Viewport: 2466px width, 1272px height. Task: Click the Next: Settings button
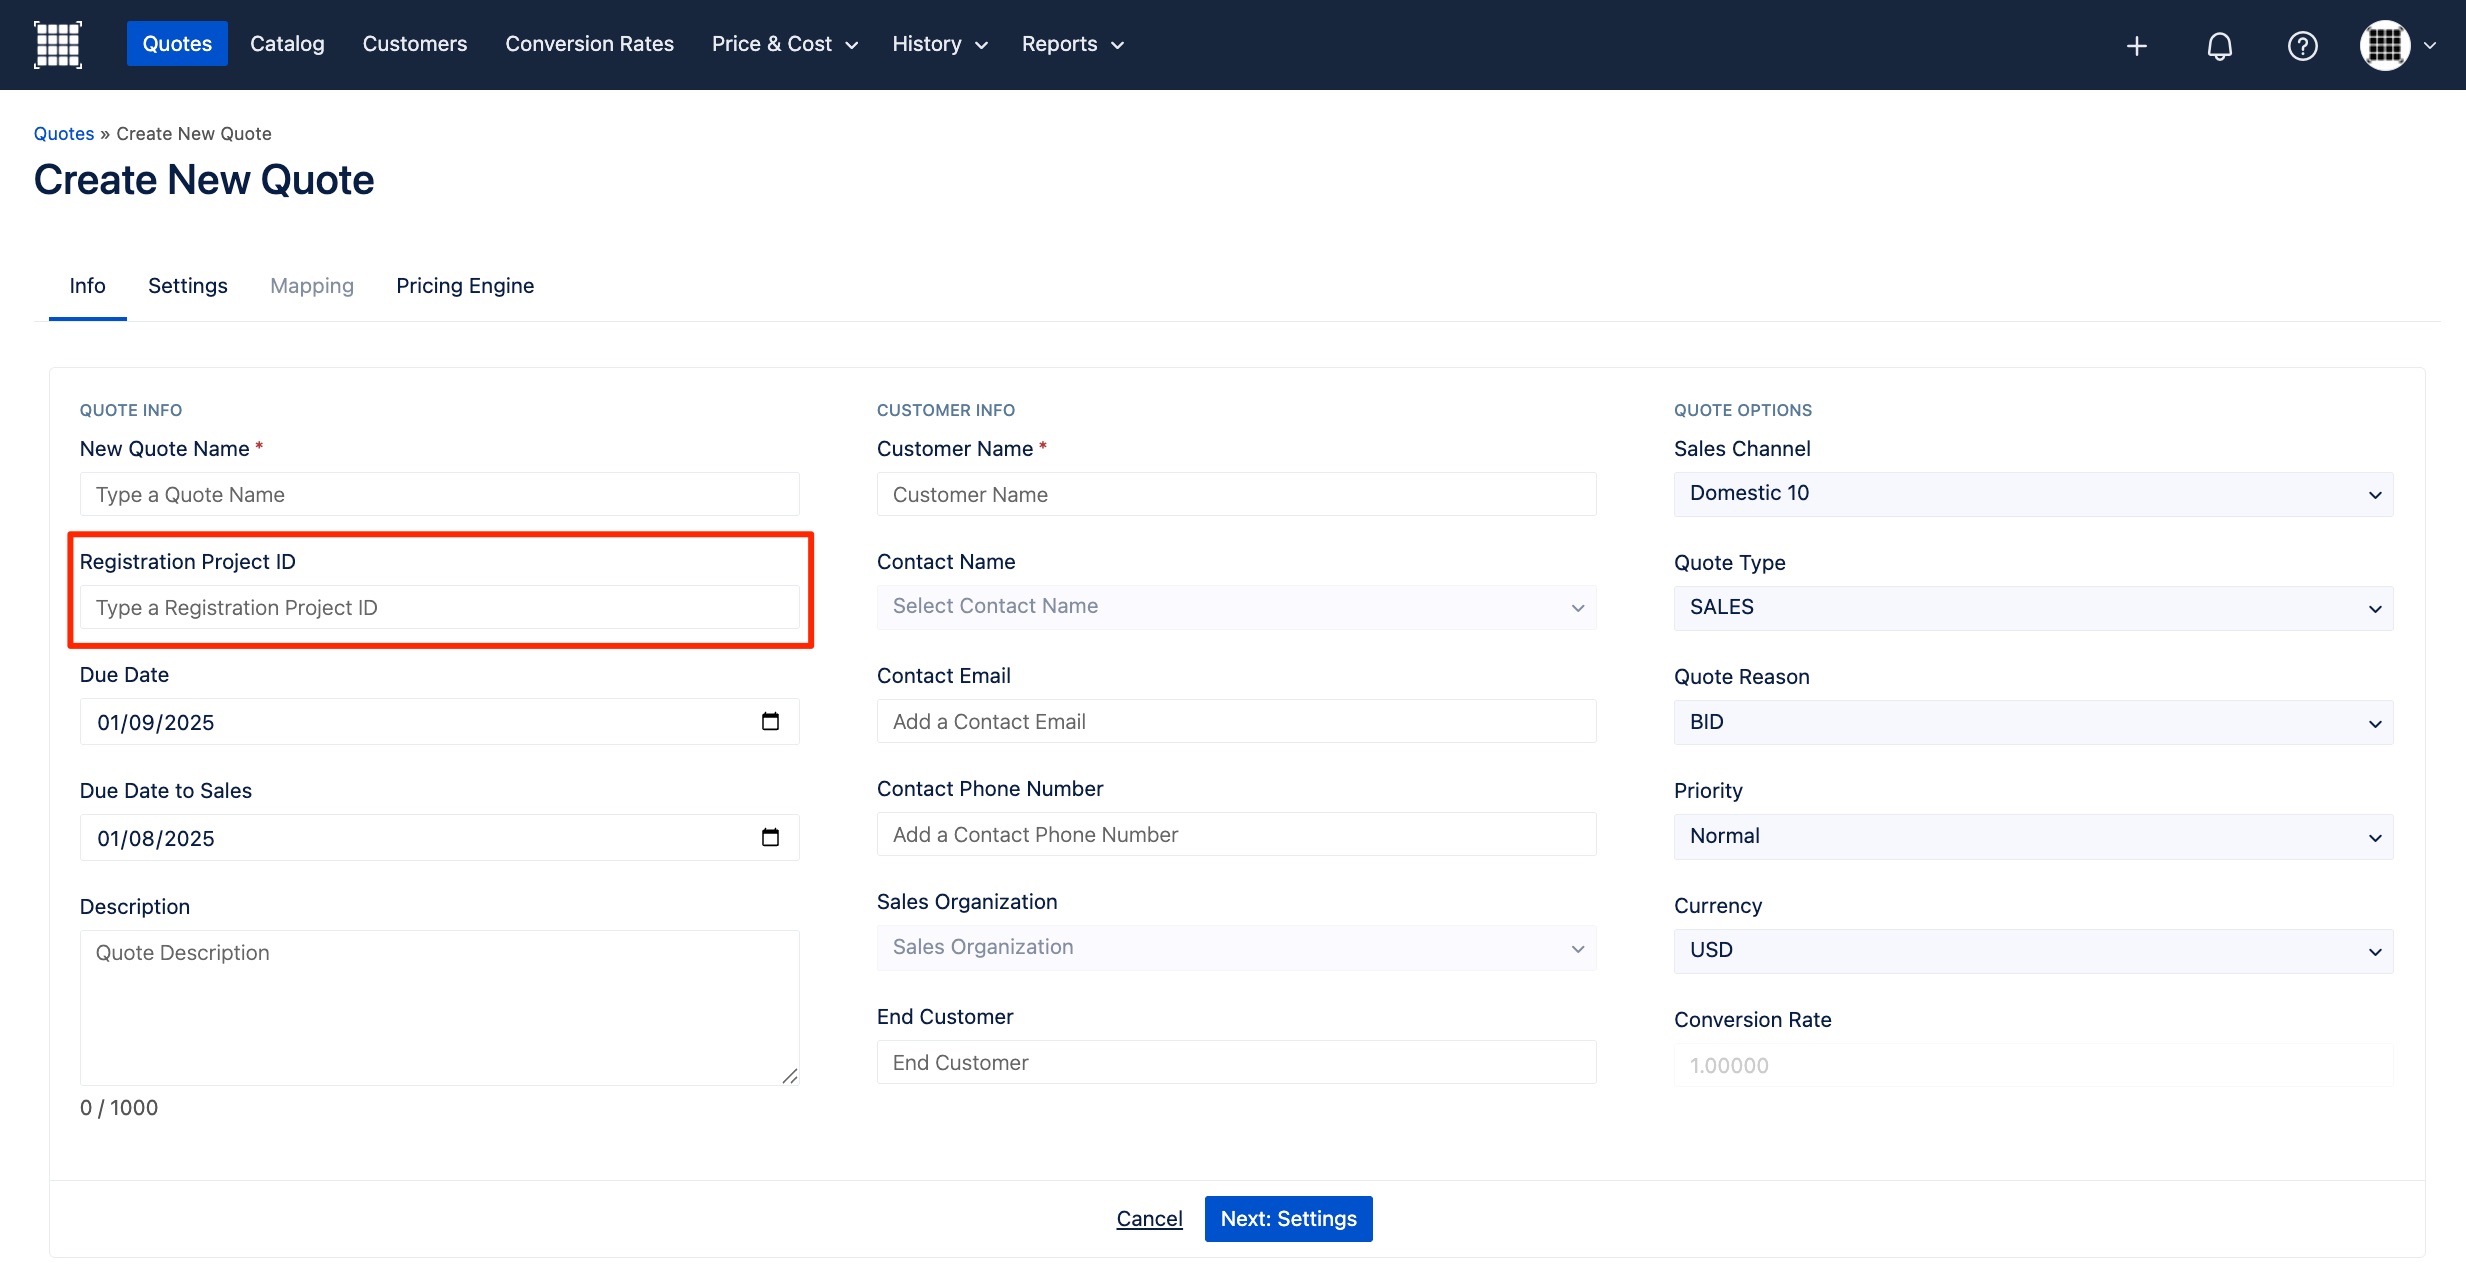click(1288, 1218)
